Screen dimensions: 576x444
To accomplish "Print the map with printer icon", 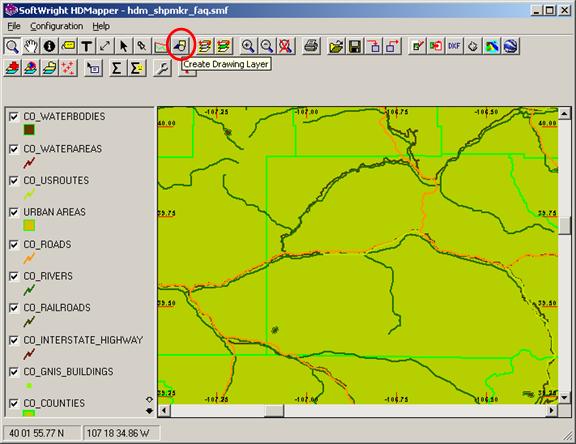I will pyautogui.click(x=311, y=46).
